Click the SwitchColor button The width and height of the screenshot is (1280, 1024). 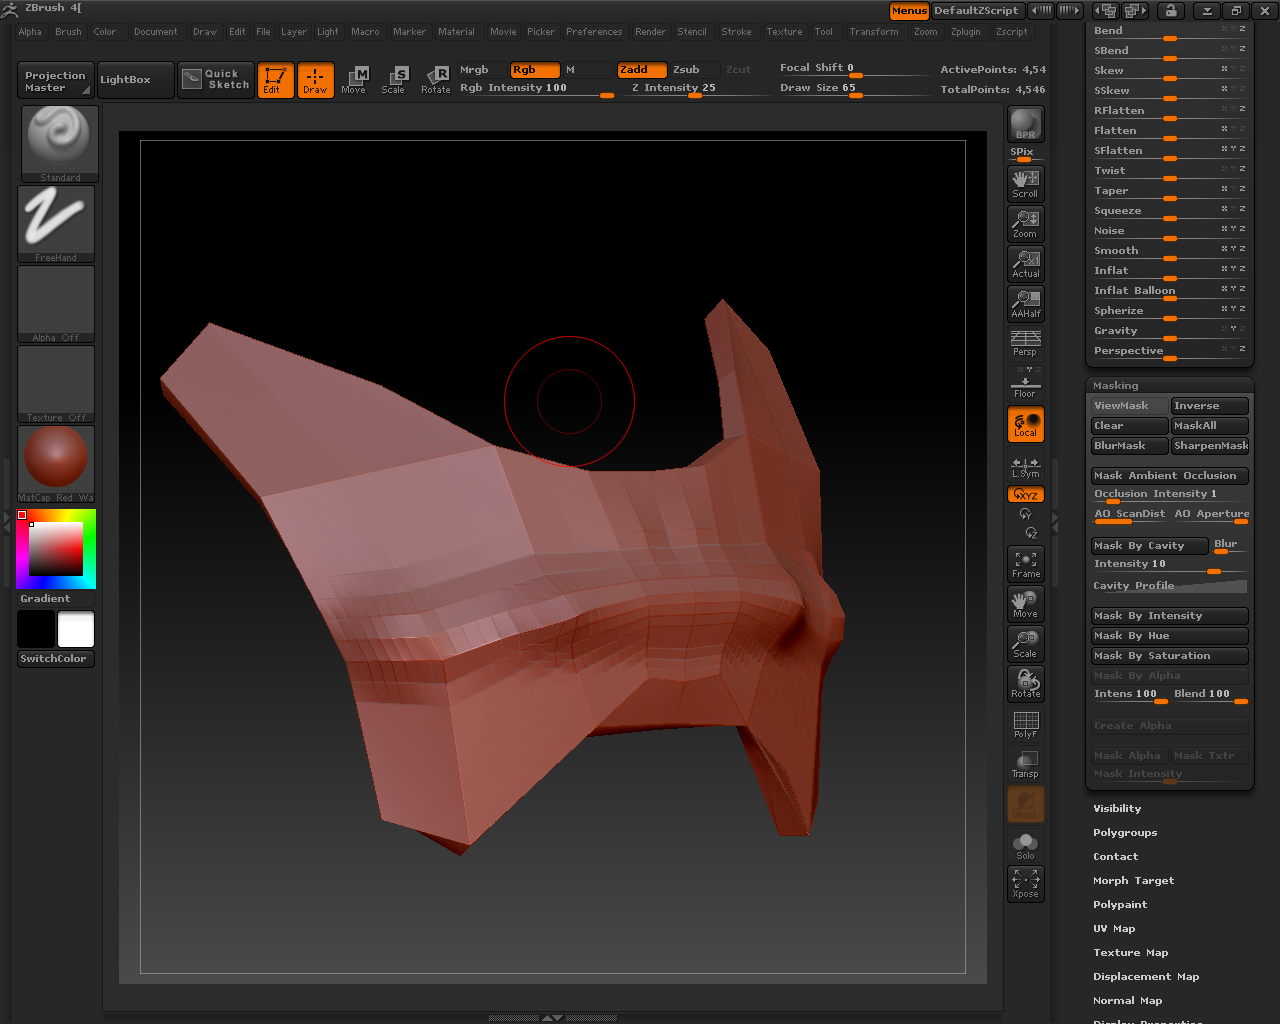point(56,658)
